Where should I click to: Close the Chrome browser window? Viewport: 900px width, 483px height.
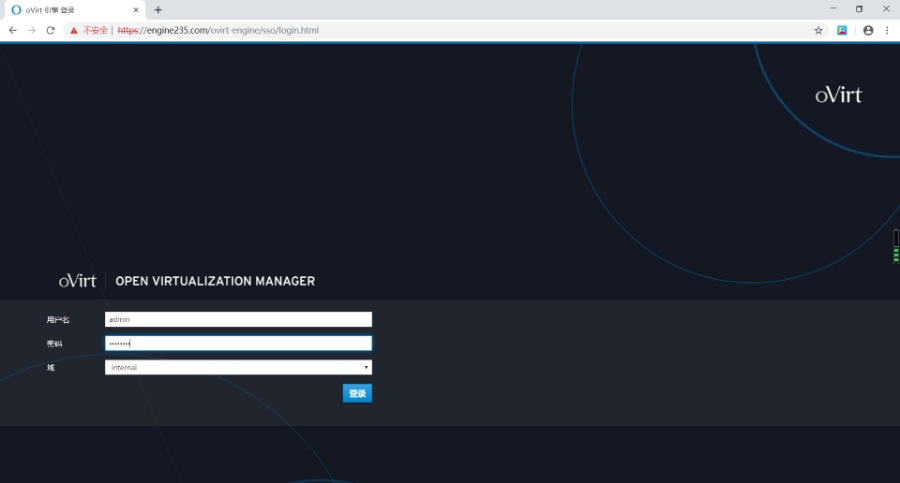tap(886, 9)
